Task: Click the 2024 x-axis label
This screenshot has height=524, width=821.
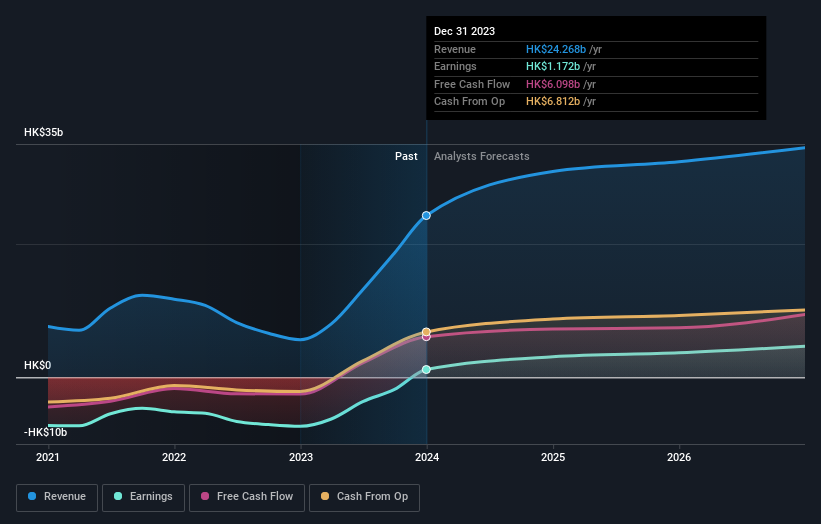Action: tap(427, 458)
